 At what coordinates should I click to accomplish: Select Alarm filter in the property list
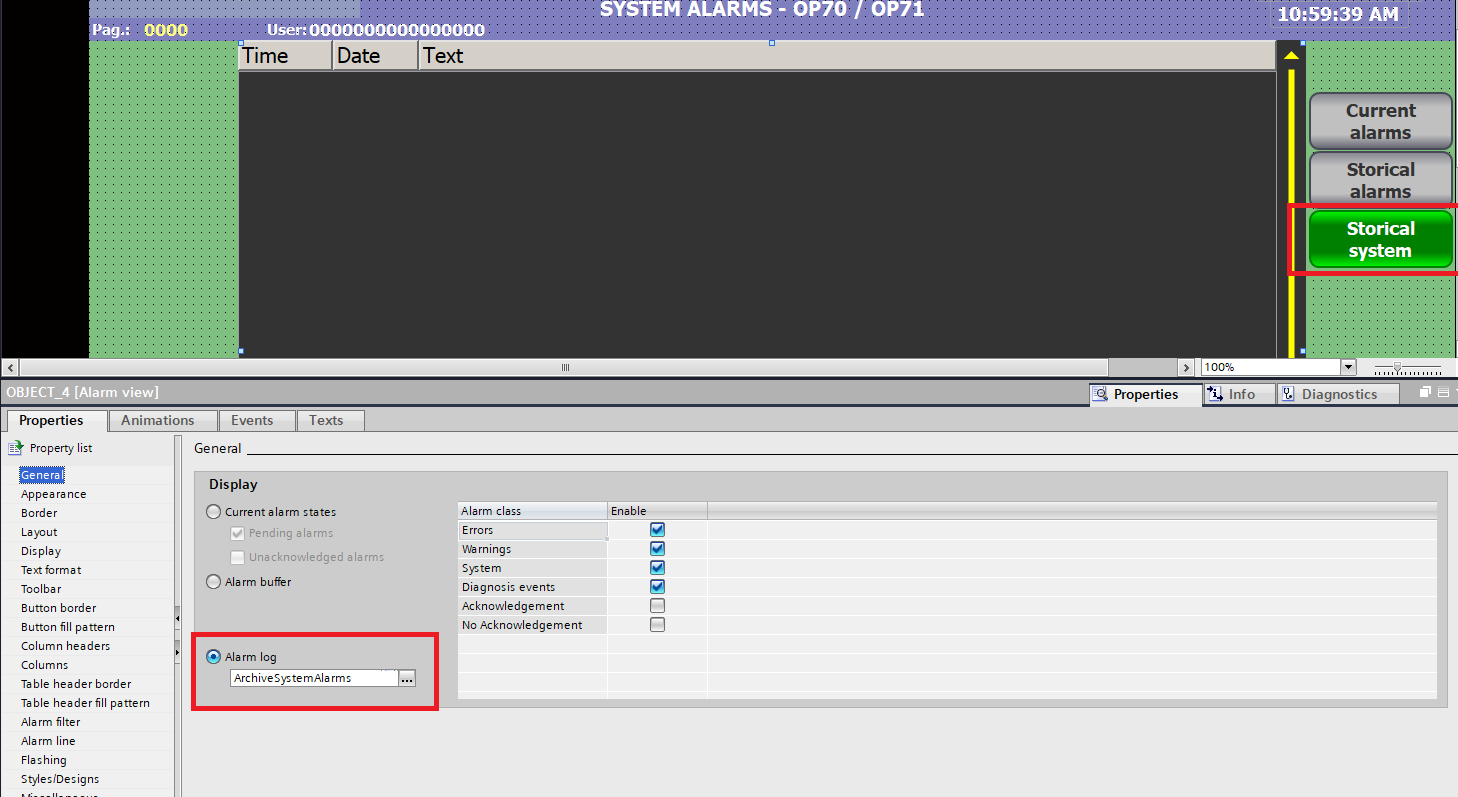click(x=51, y=722)
